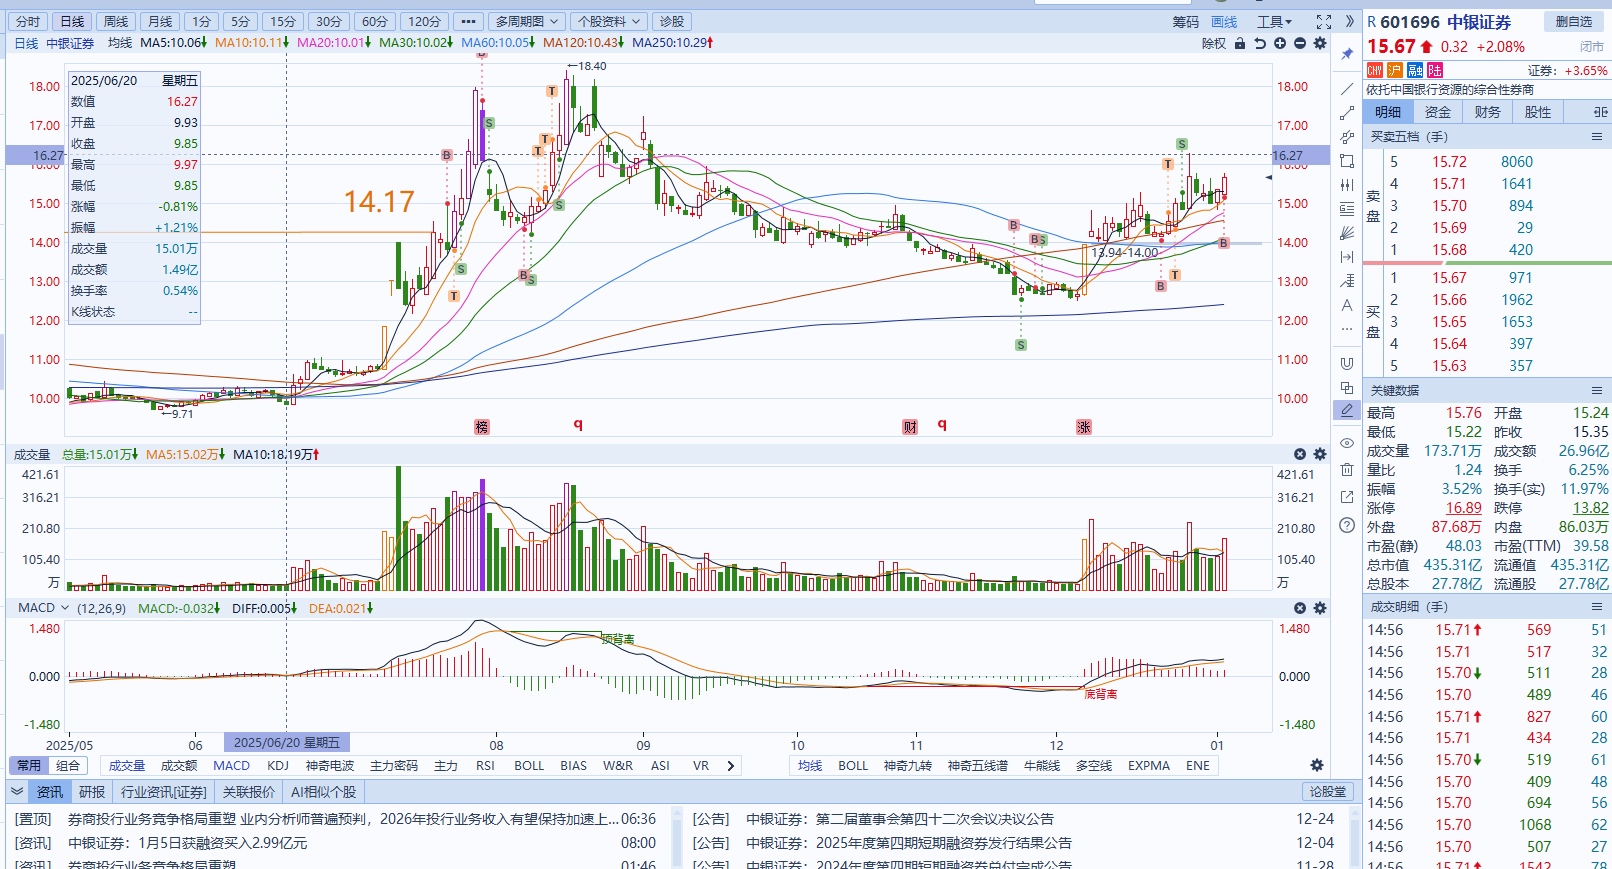Select the 日线 daily period

tap(72, 21)
